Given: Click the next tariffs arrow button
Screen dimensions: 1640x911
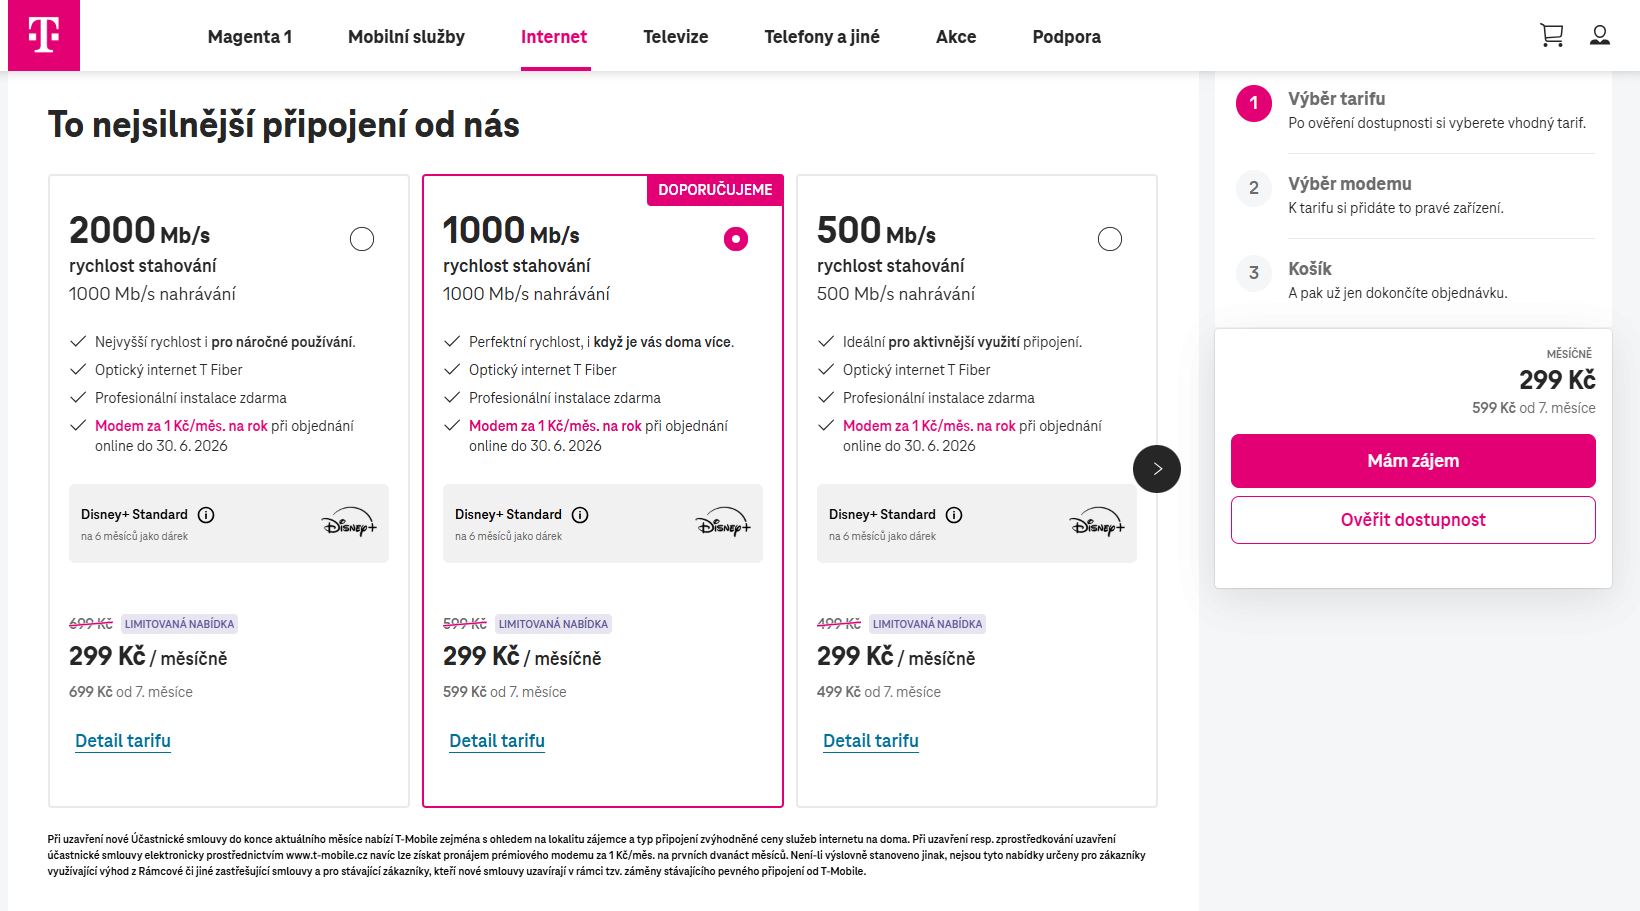Looking at the screenshot, I should pyautogui.click(x=1157, y=469).
